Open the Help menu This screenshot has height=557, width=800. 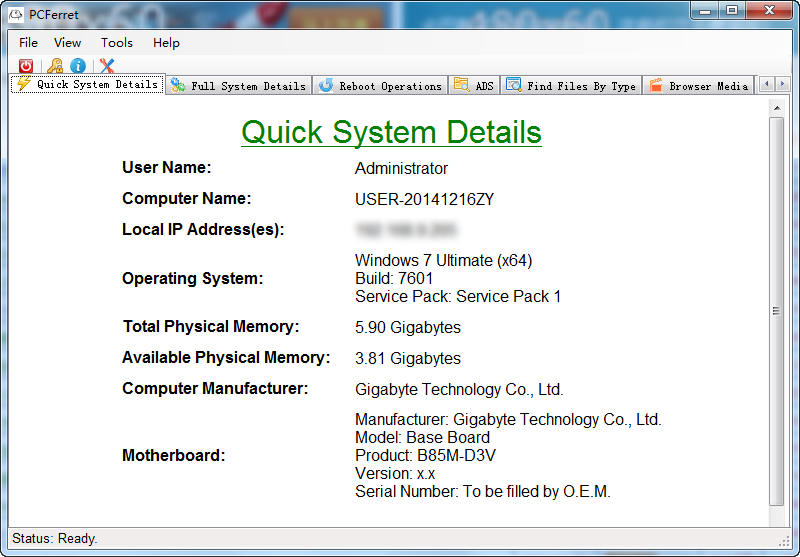click(x=166, y=43)
